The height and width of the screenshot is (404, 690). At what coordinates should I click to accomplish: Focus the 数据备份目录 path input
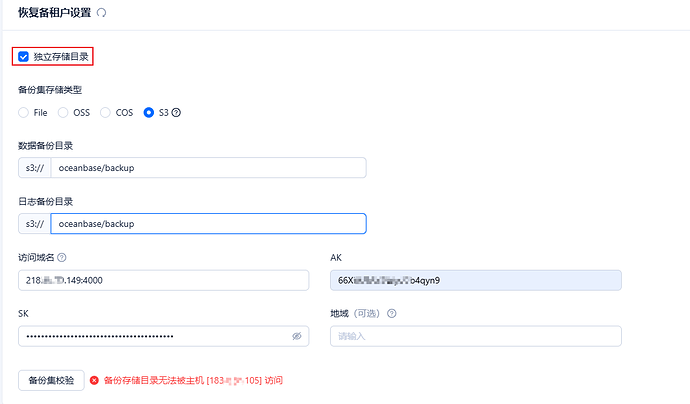[x=209, y=168]
